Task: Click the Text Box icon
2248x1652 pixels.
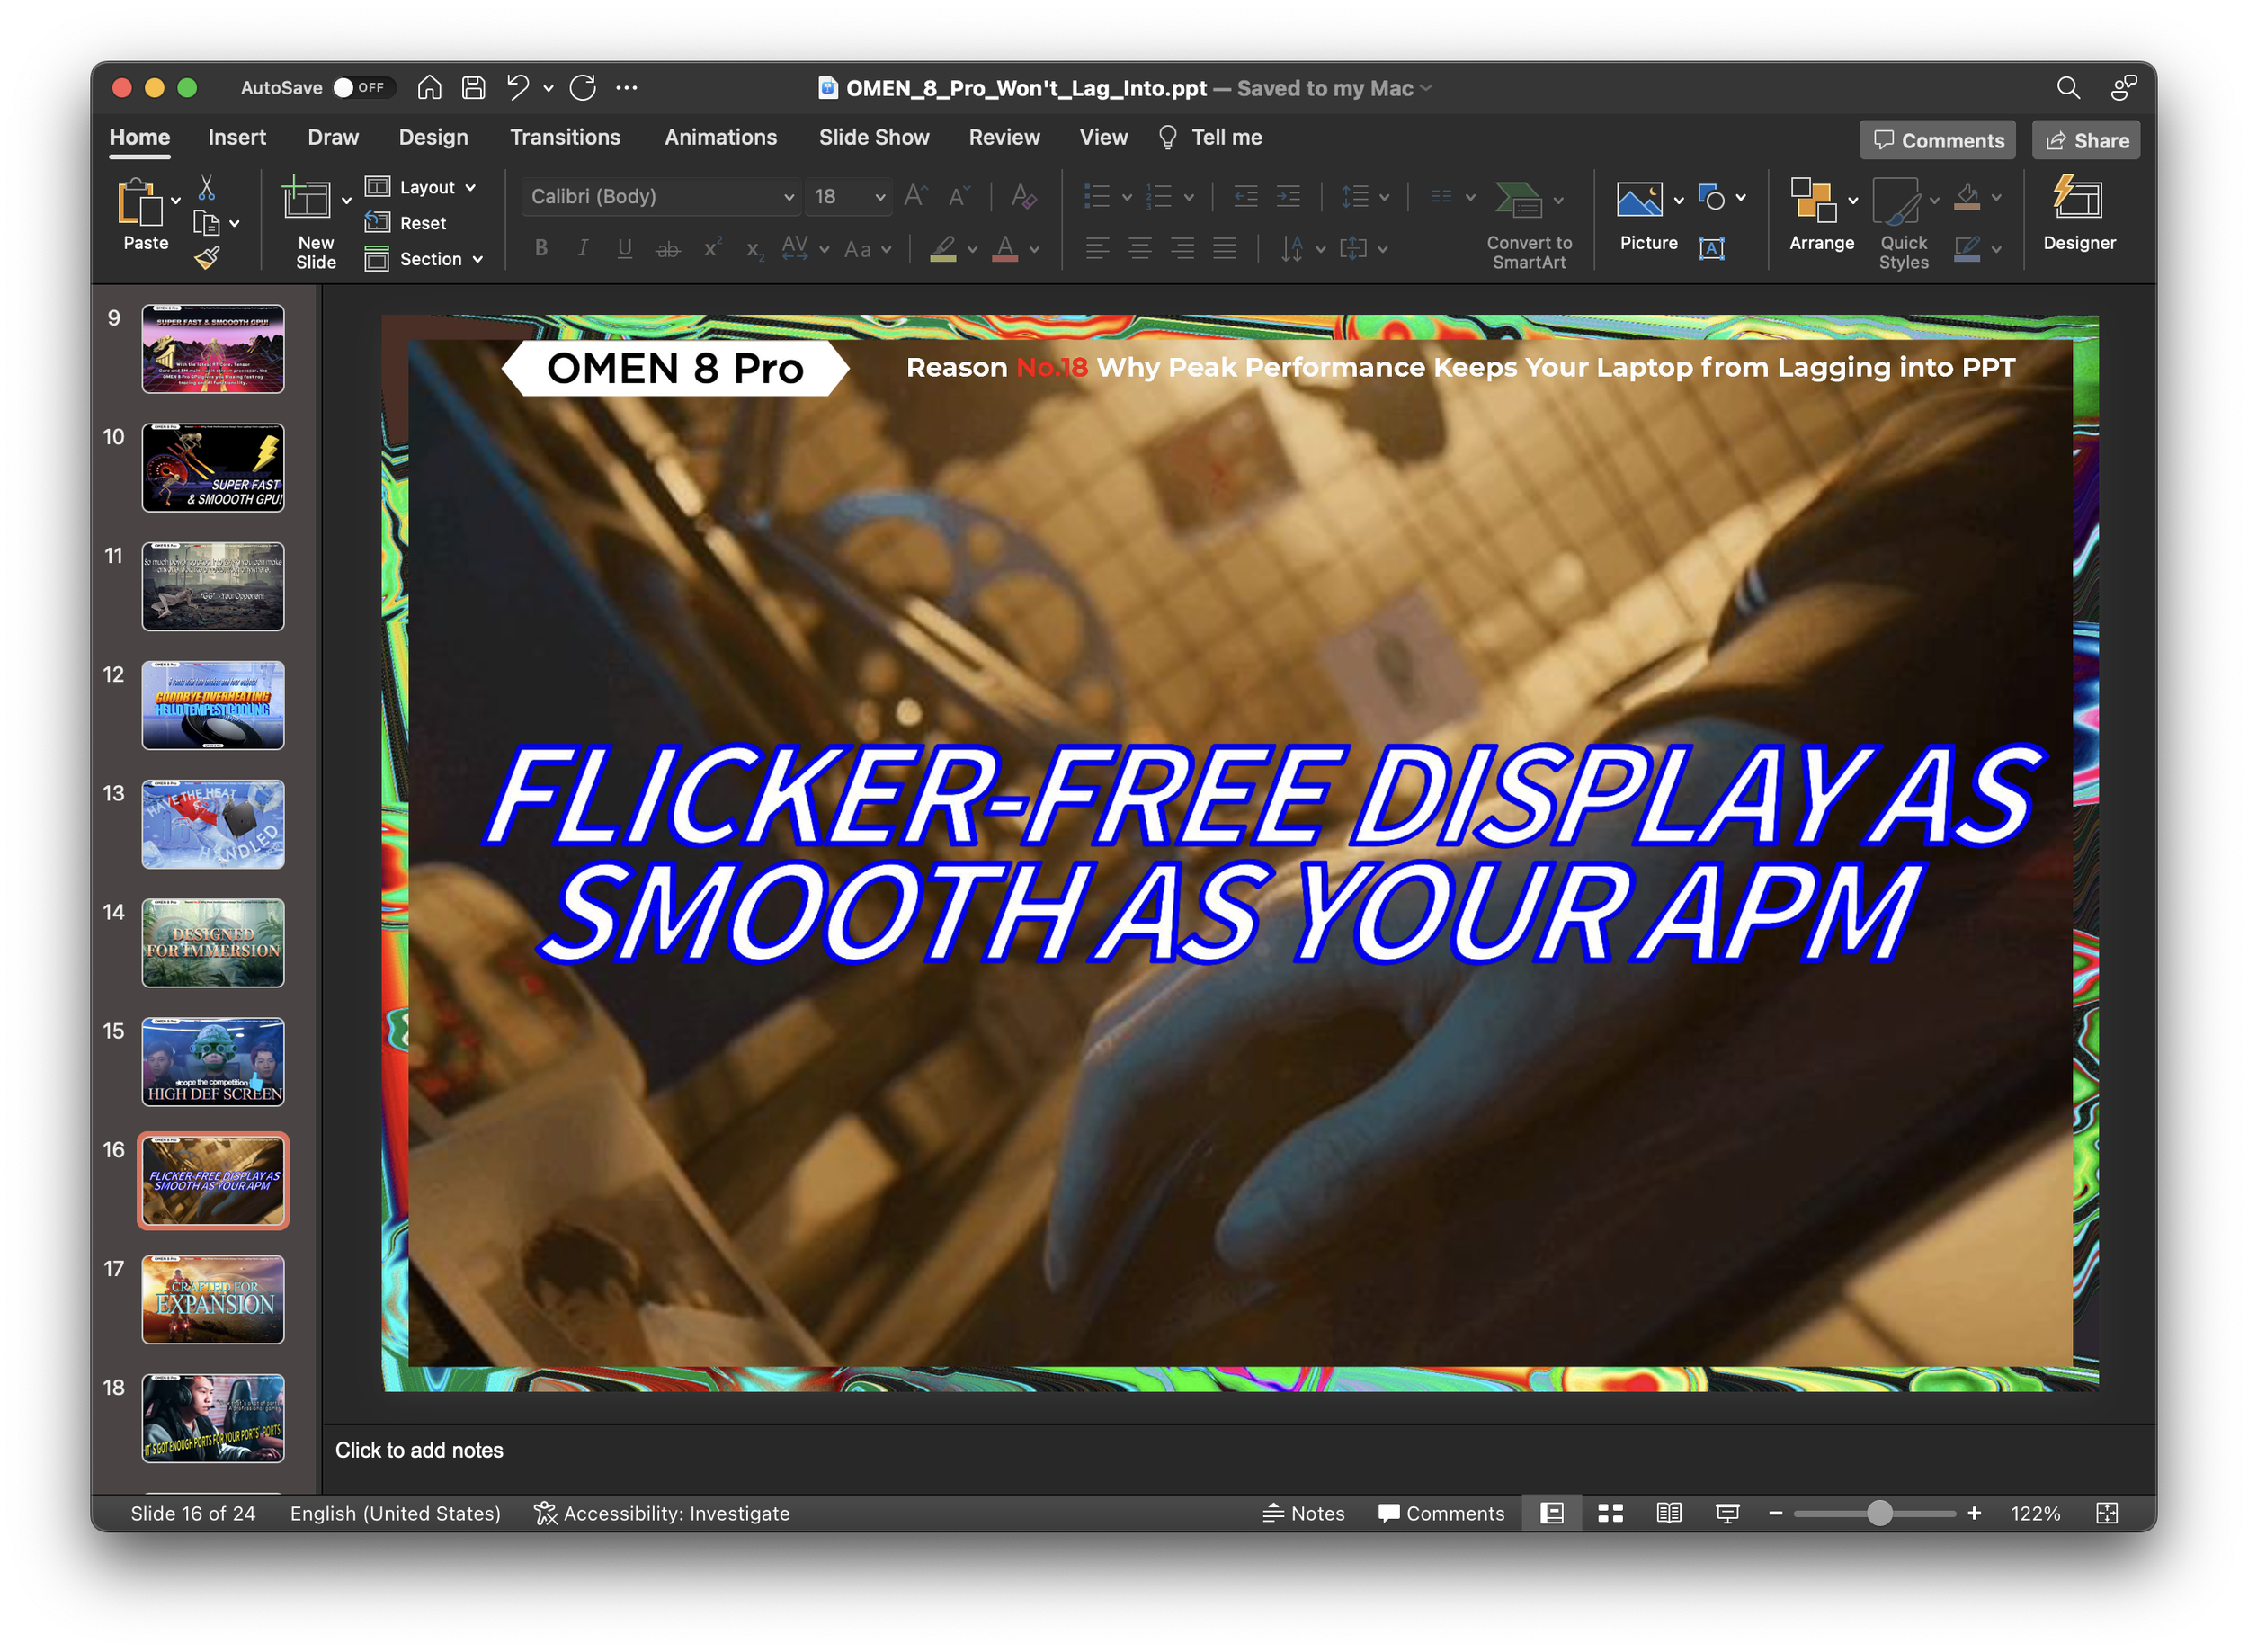Action: click(x=1712, y=249)
